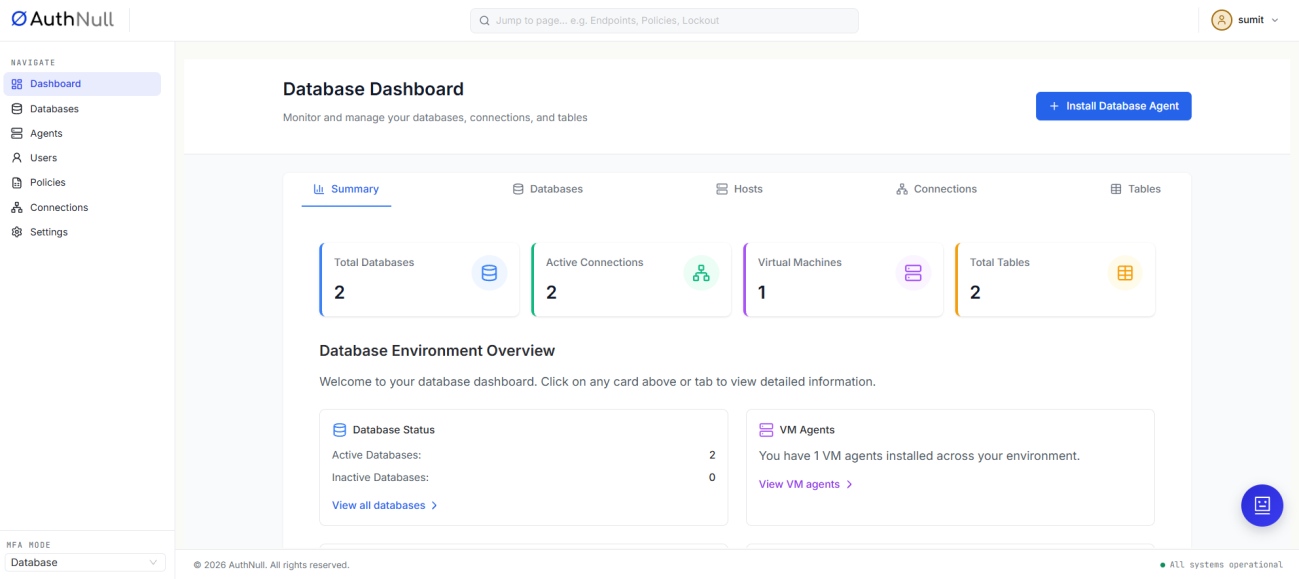Switch to the Summary tab

click(x=346, y=189)
